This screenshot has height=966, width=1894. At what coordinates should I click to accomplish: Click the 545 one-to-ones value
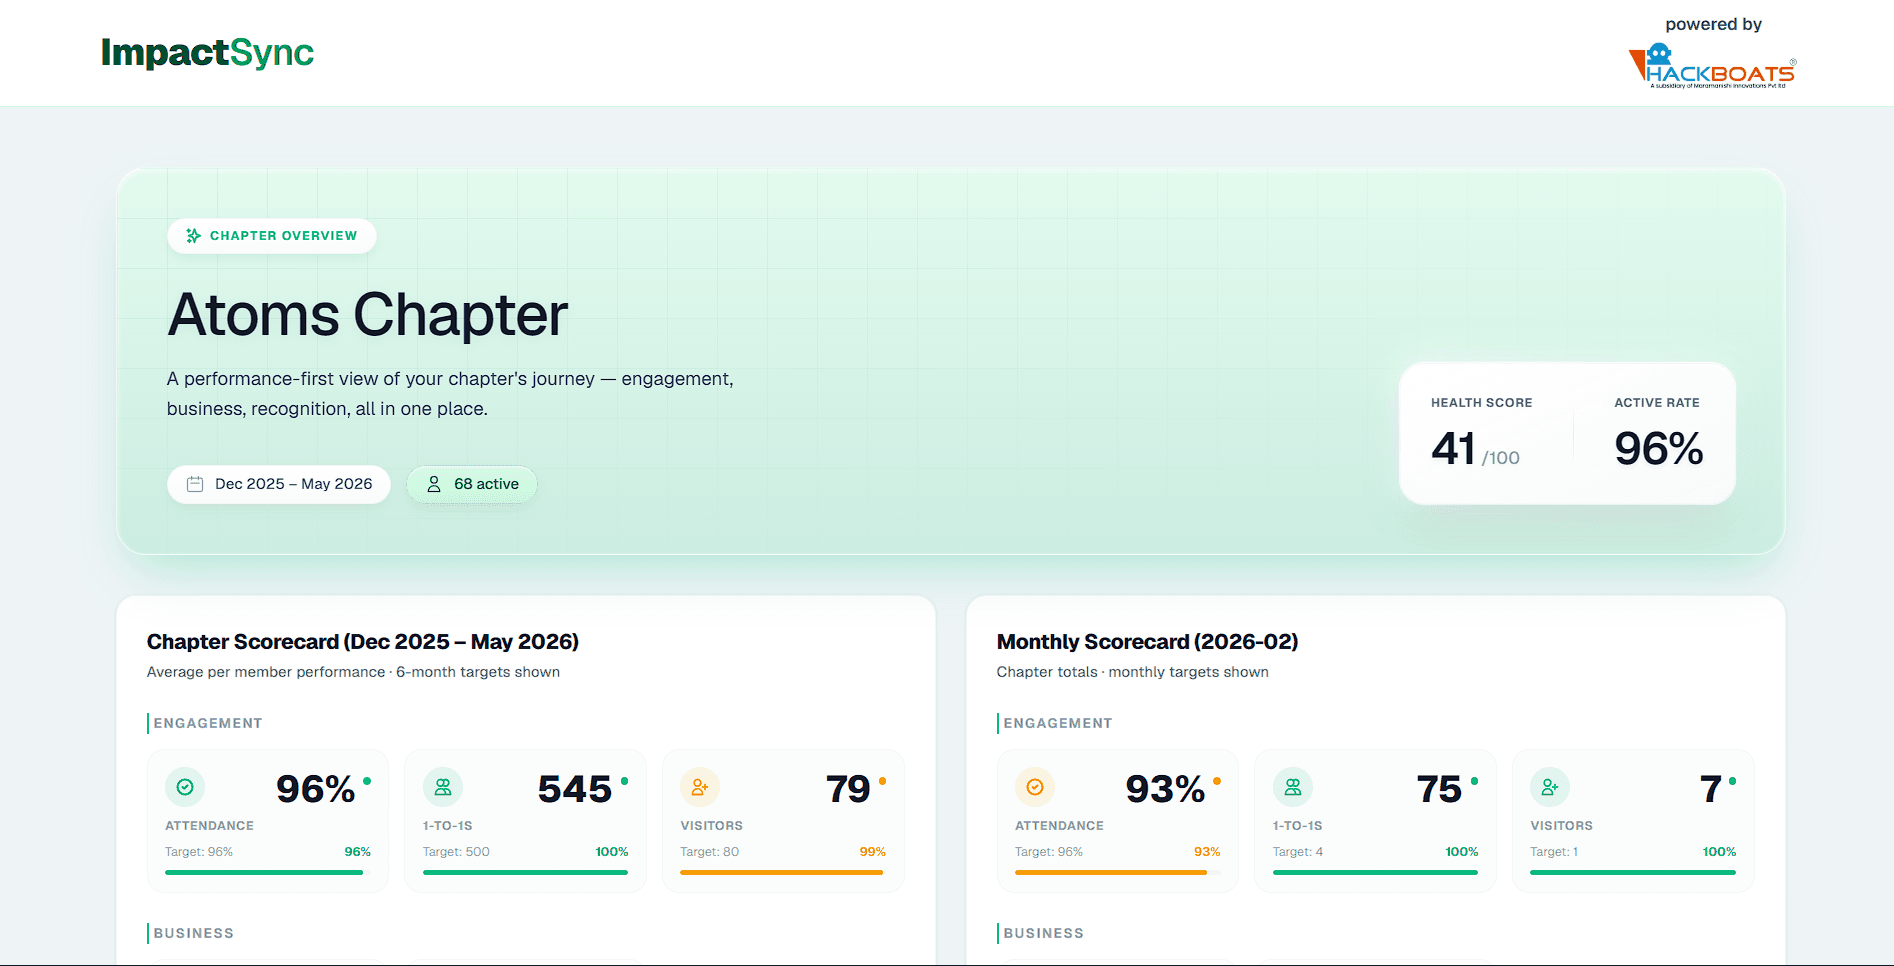click(575, 790)
